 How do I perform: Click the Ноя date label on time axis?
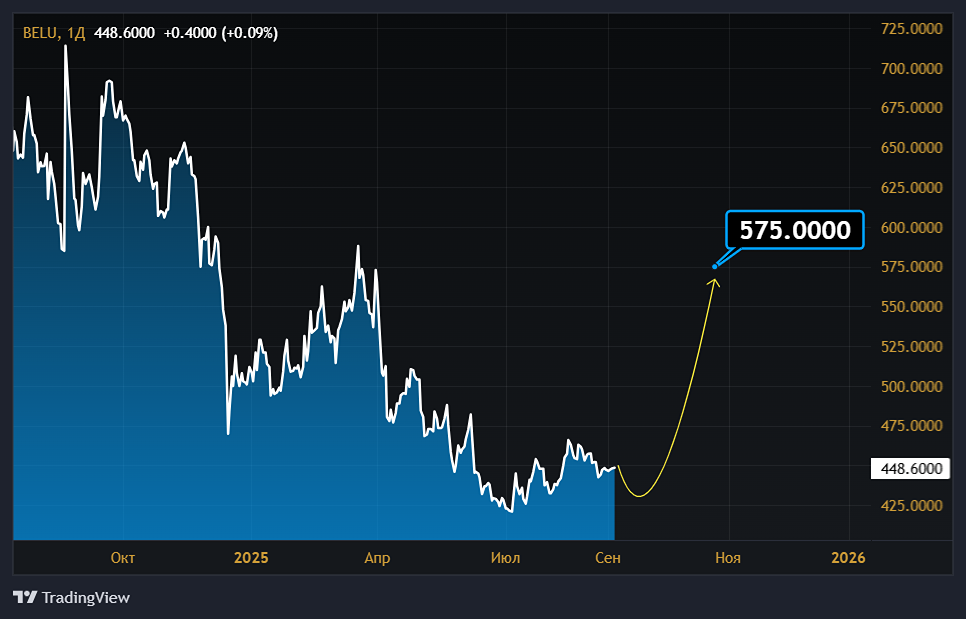pos(728,558)
